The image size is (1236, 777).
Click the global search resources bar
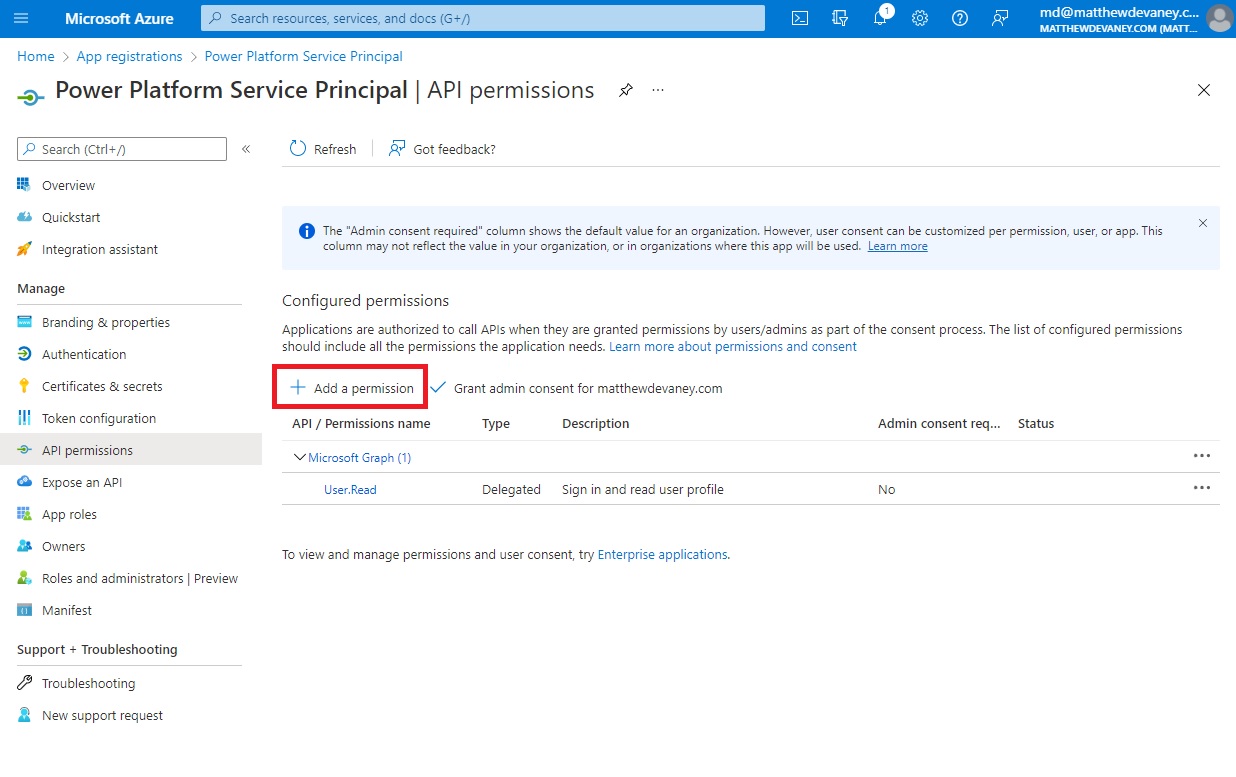point(482,17)
